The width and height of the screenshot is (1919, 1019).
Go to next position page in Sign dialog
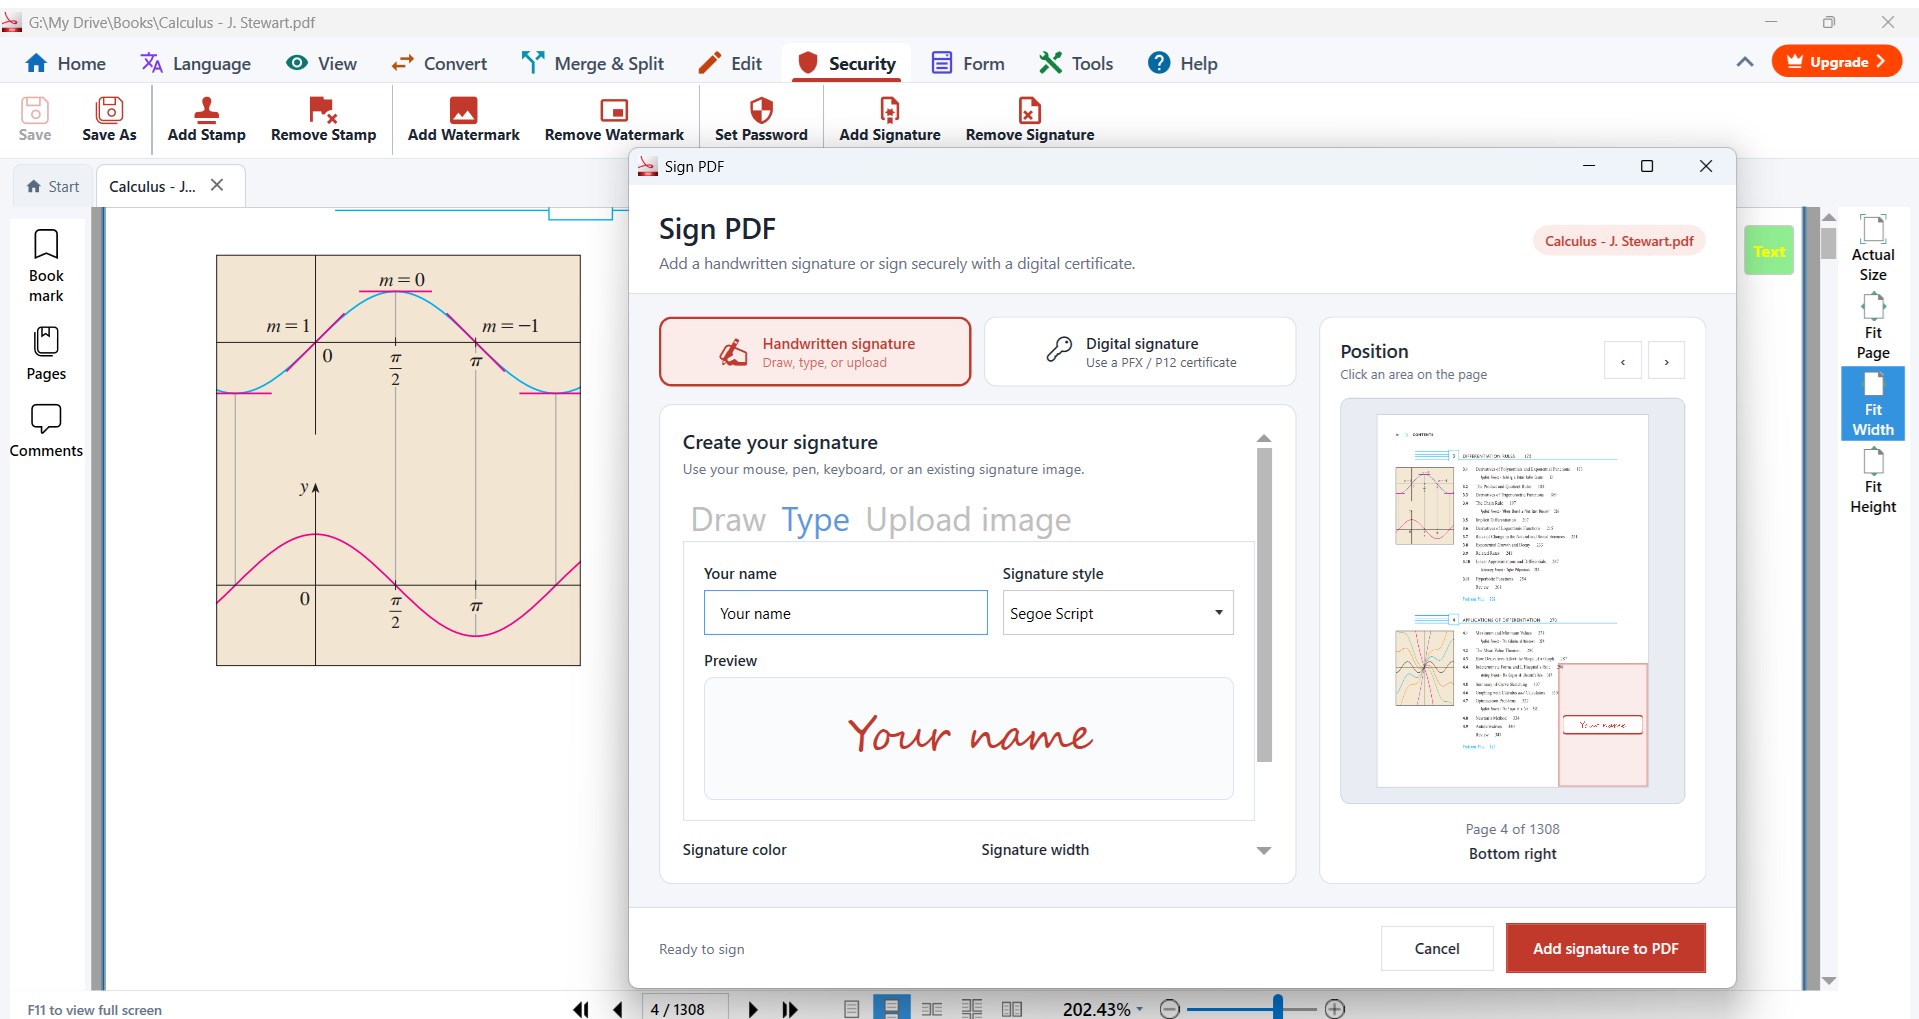click(x=1666, y=361)
